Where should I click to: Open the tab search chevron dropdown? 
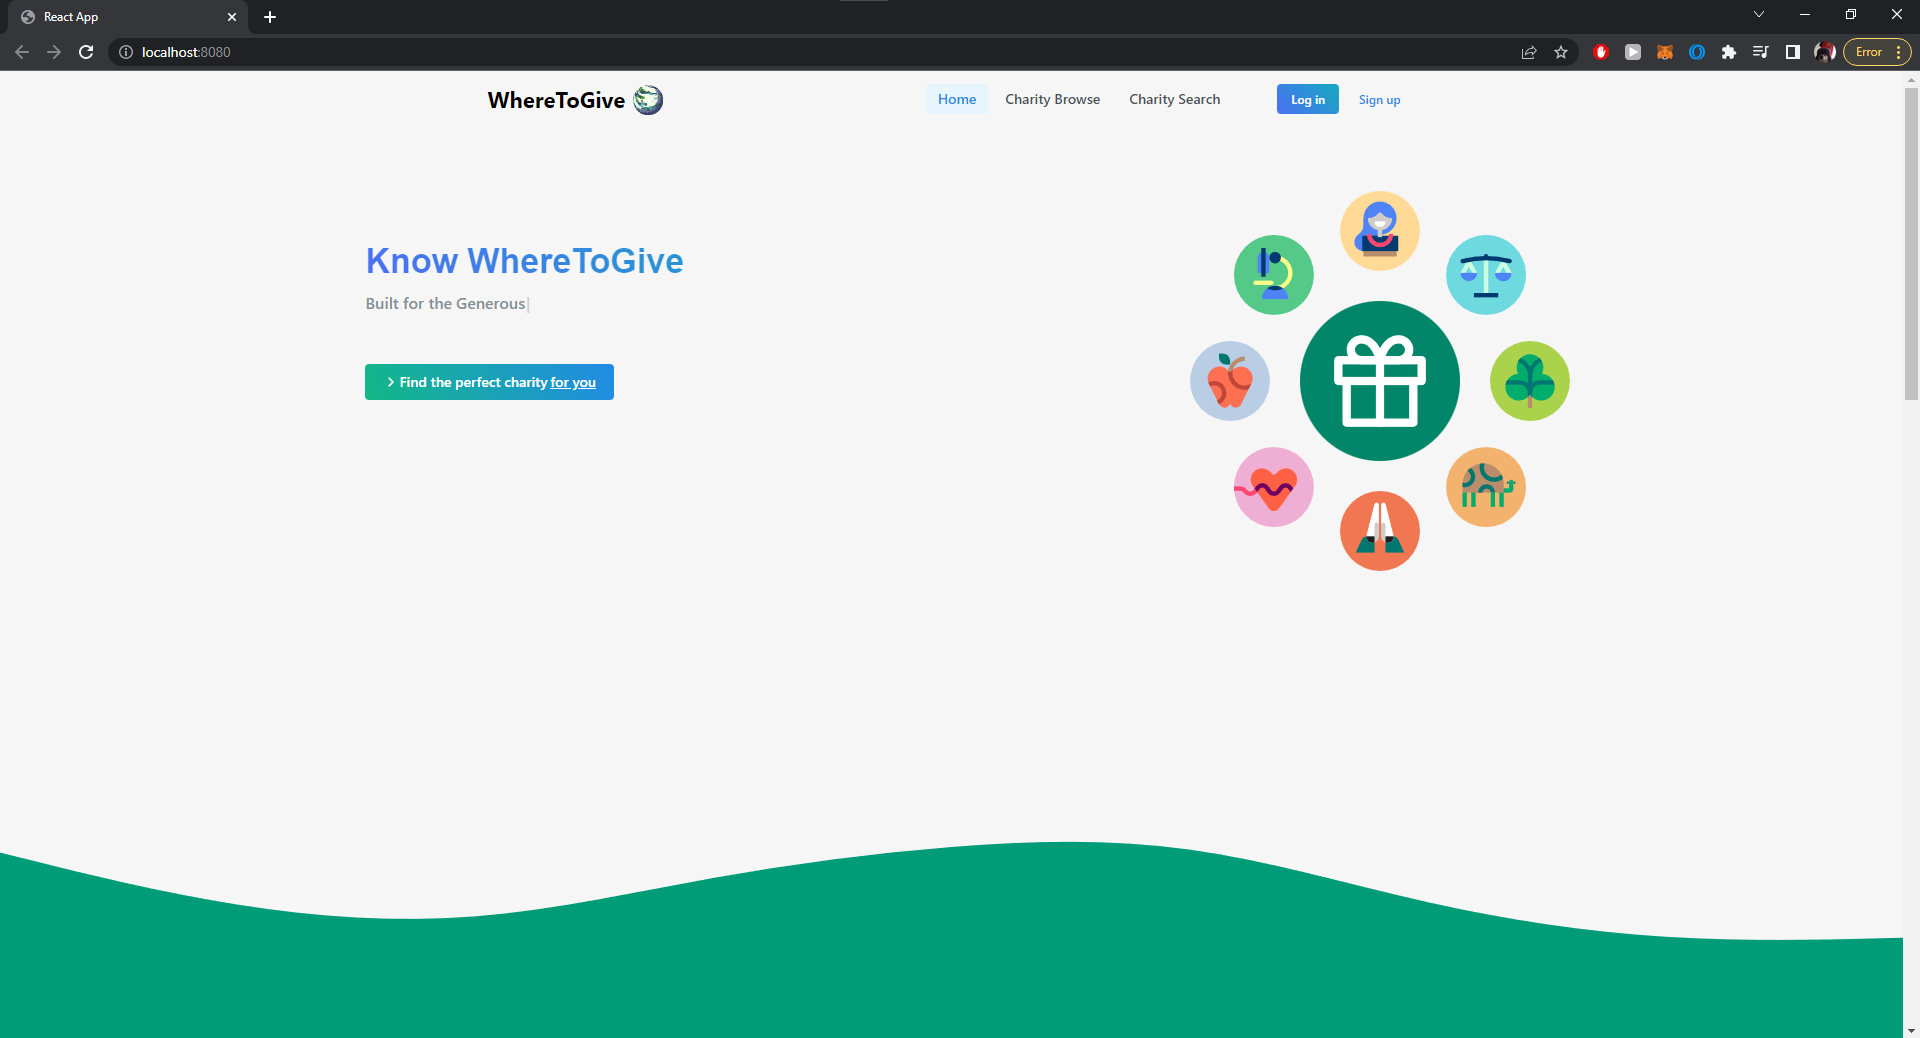coord(1758,15)
